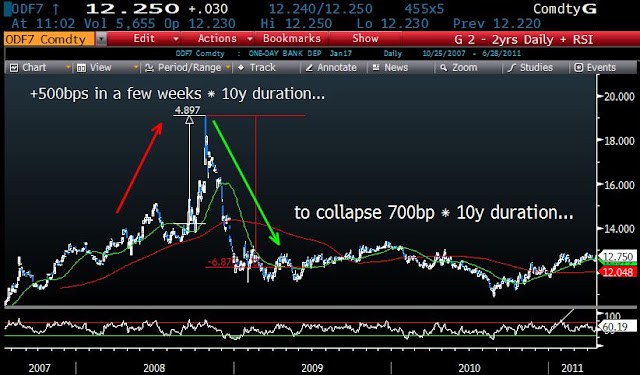The height and width of the screenshot is (375, 640).
Task: Open the Actions menu
Action: [217, 39]
